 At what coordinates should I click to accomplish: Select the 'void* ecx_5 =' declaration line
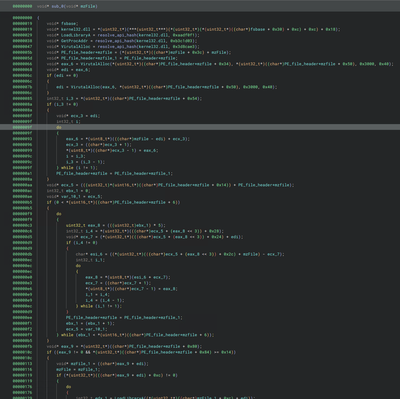170,185
